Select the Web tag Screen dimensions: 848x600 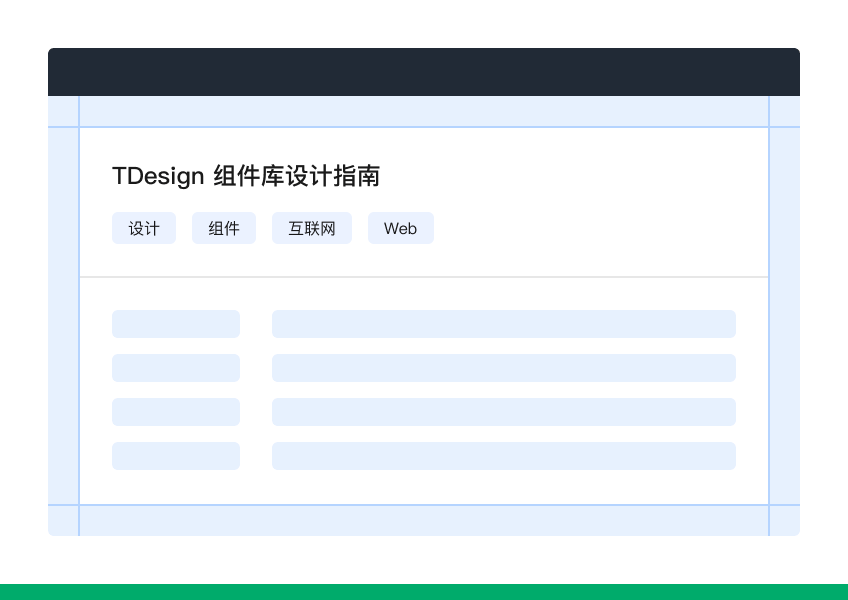[x=401, y=228]
